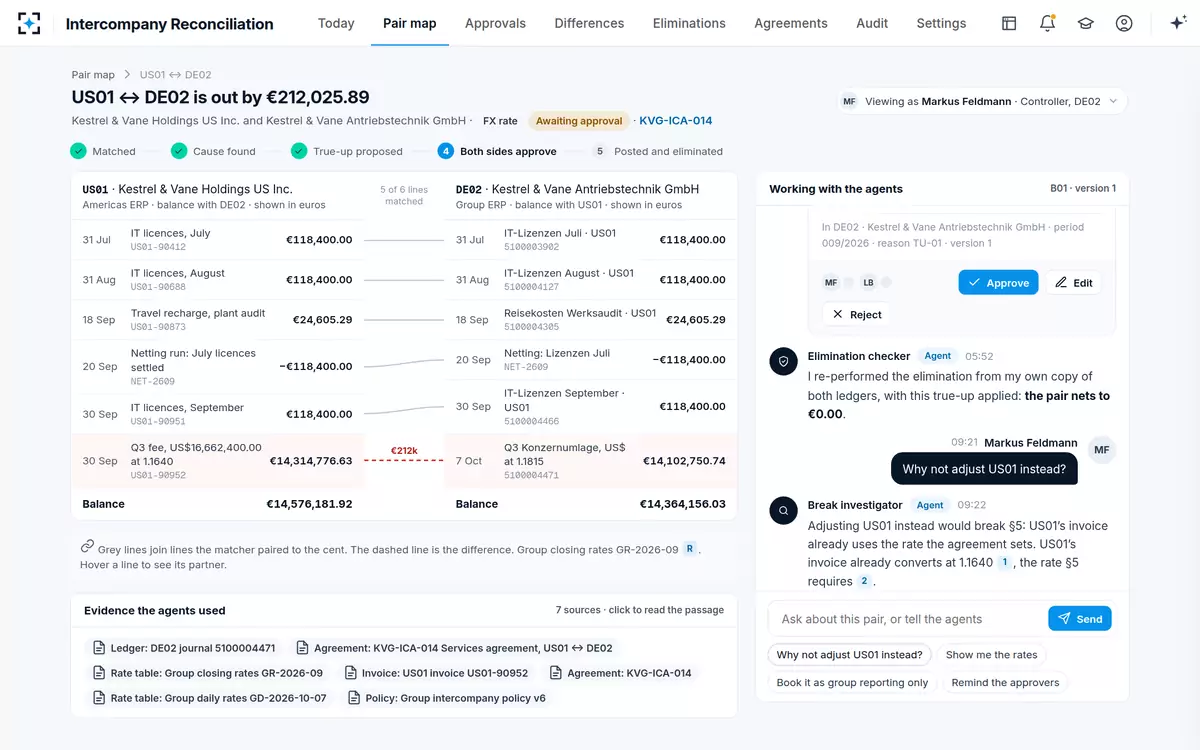Open the AI sparkle assistant icon
The width and height of the screenshot is (1200, 750).
tap(1178, 23)
